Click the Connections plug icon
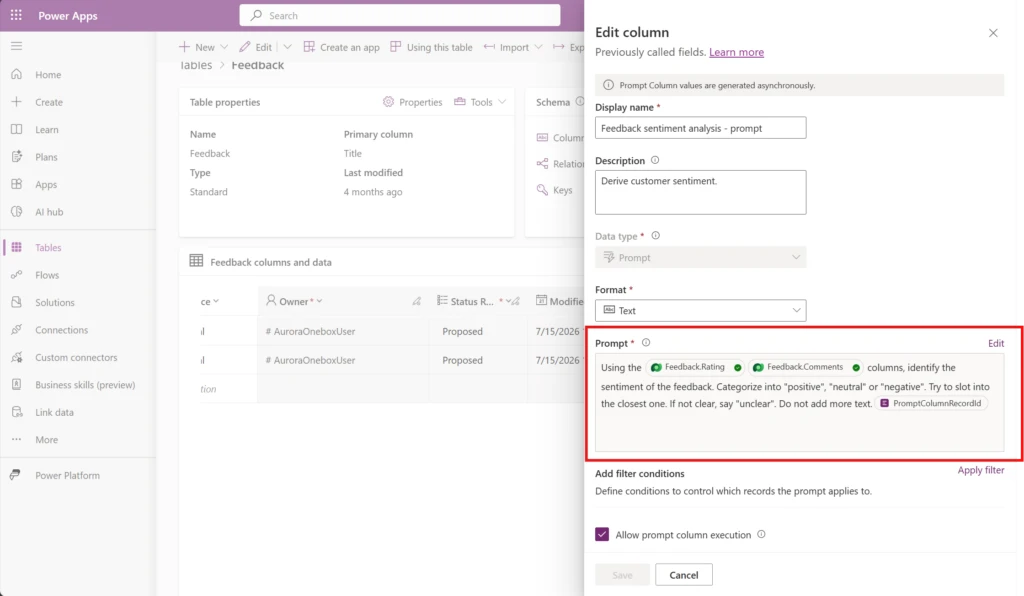Screen dimensions: 1024x596 click(x=16, y=330)
